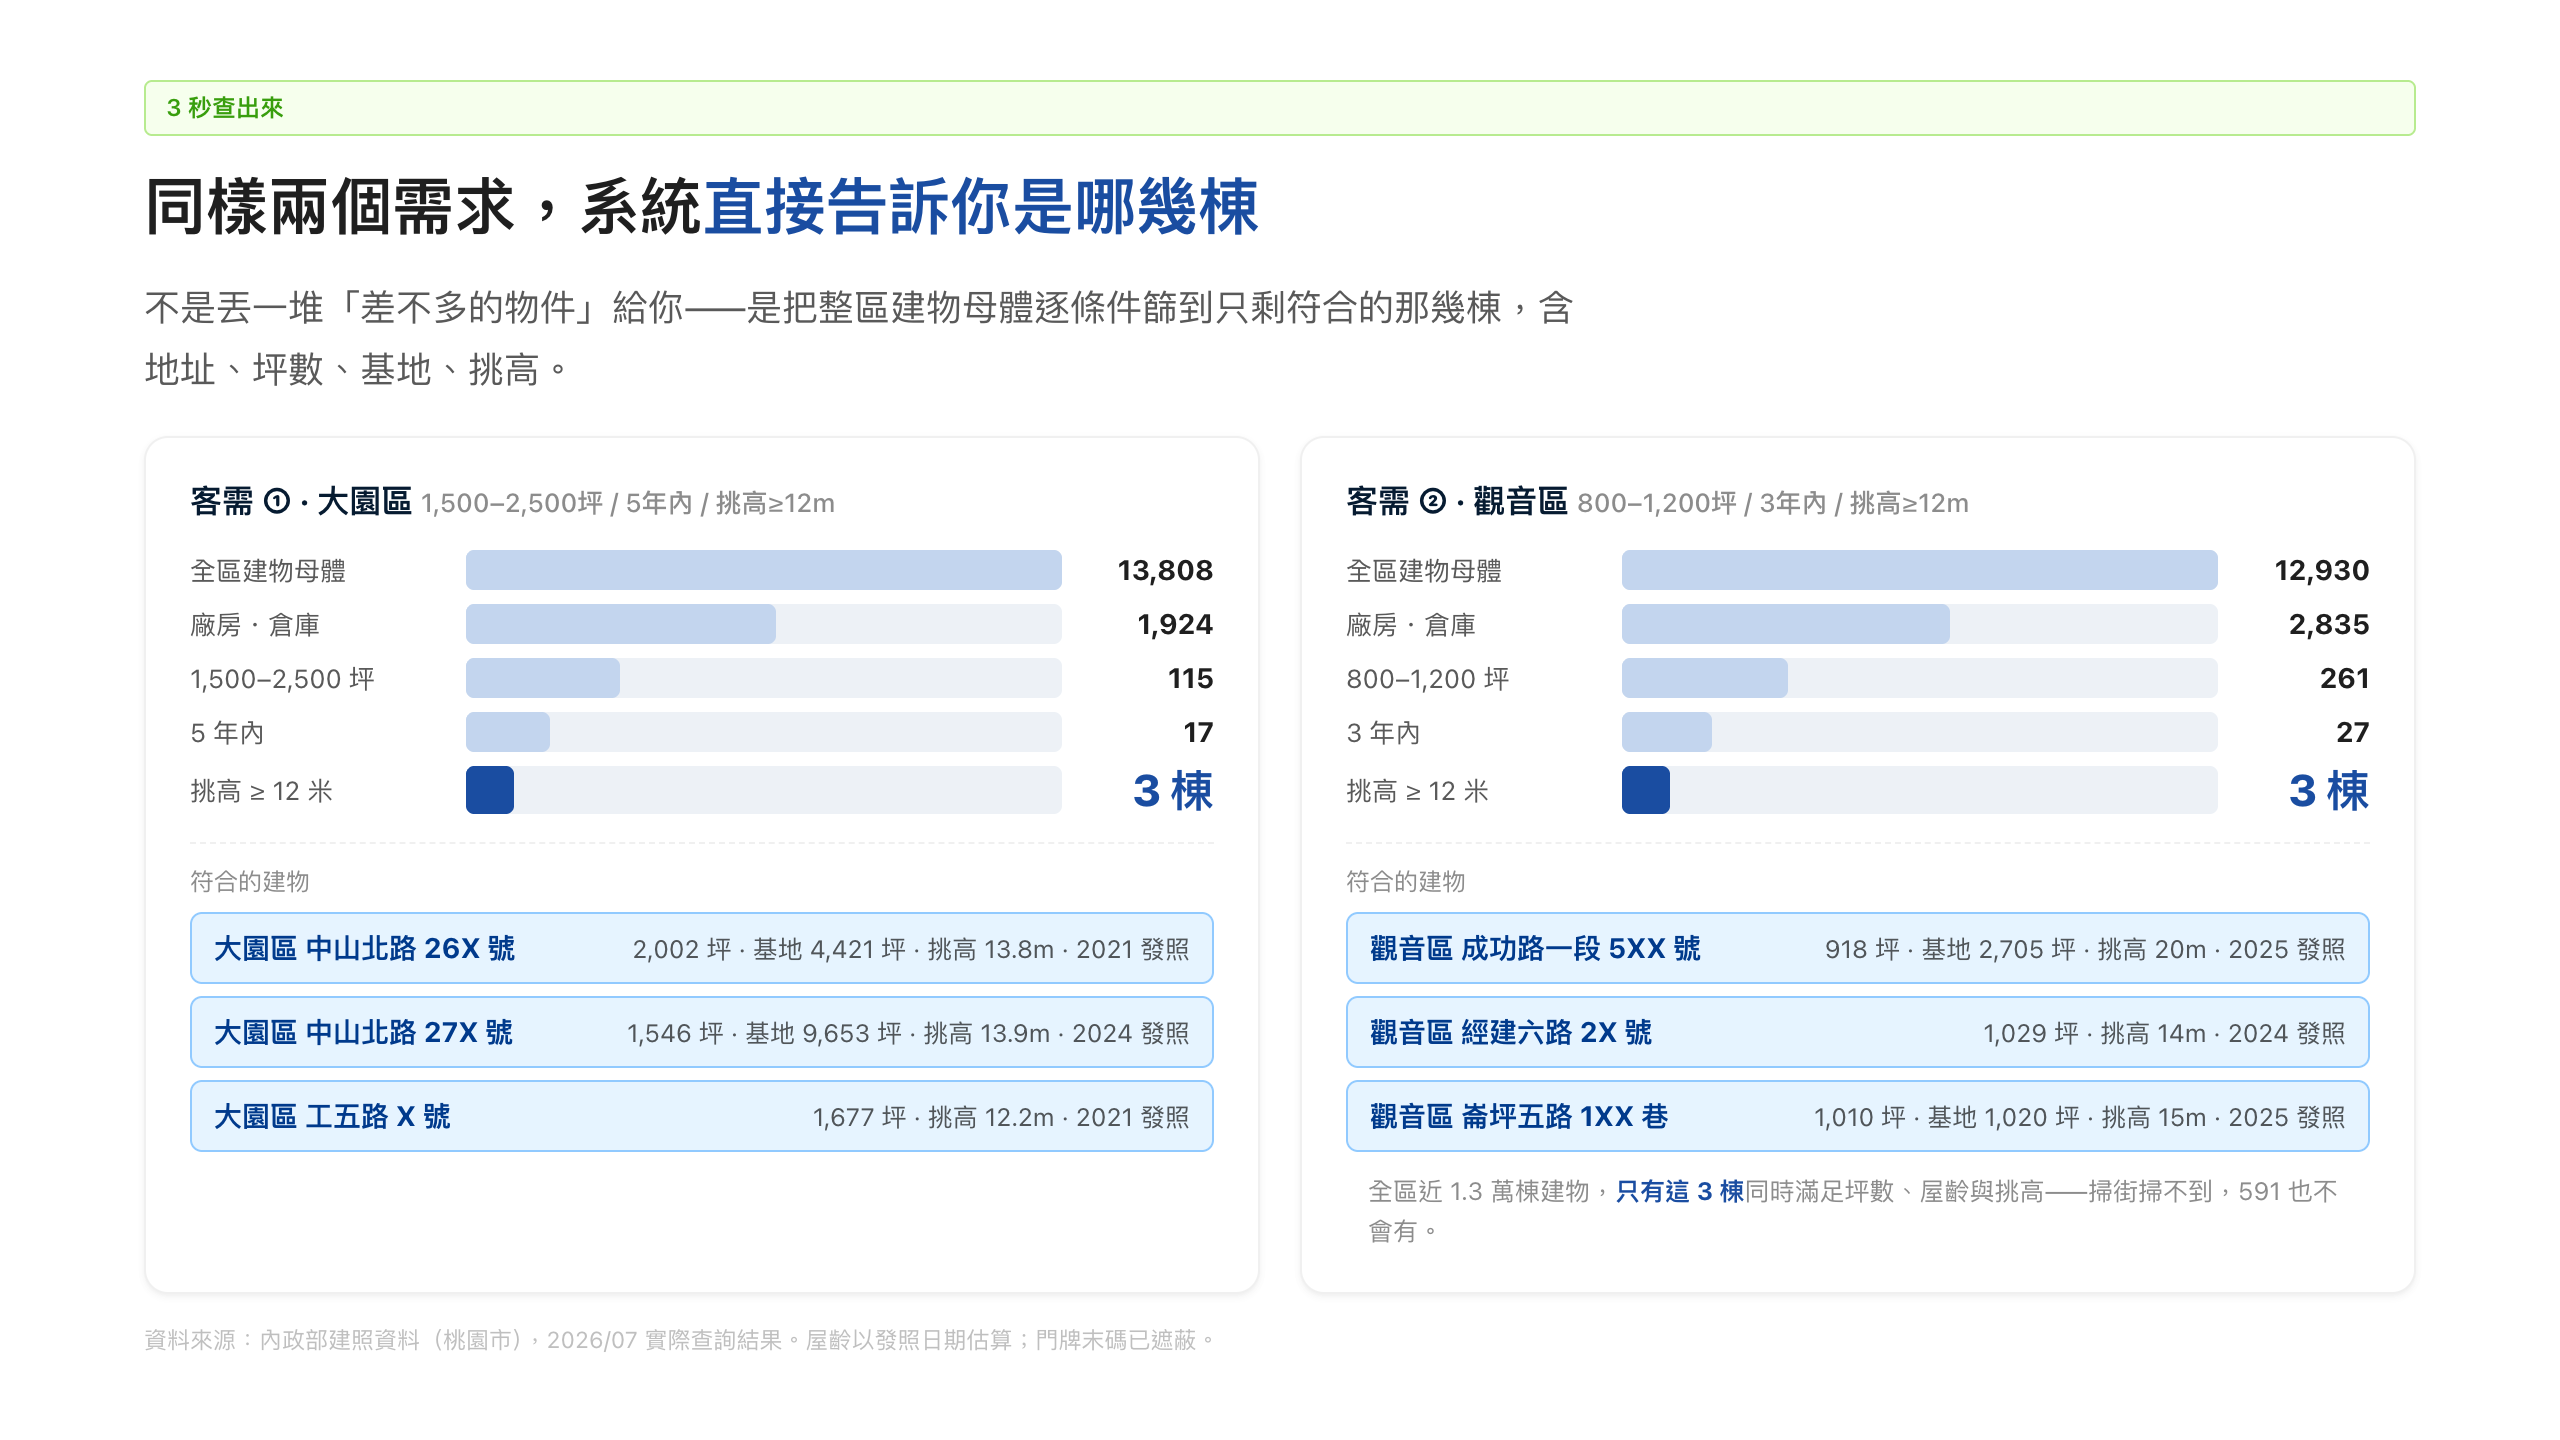Click the dark blue 挑高 bar in 觀音區 card
The height and width of the screenshot is (1440, 2560).
pyautogui.click(x=1646, y=790)
